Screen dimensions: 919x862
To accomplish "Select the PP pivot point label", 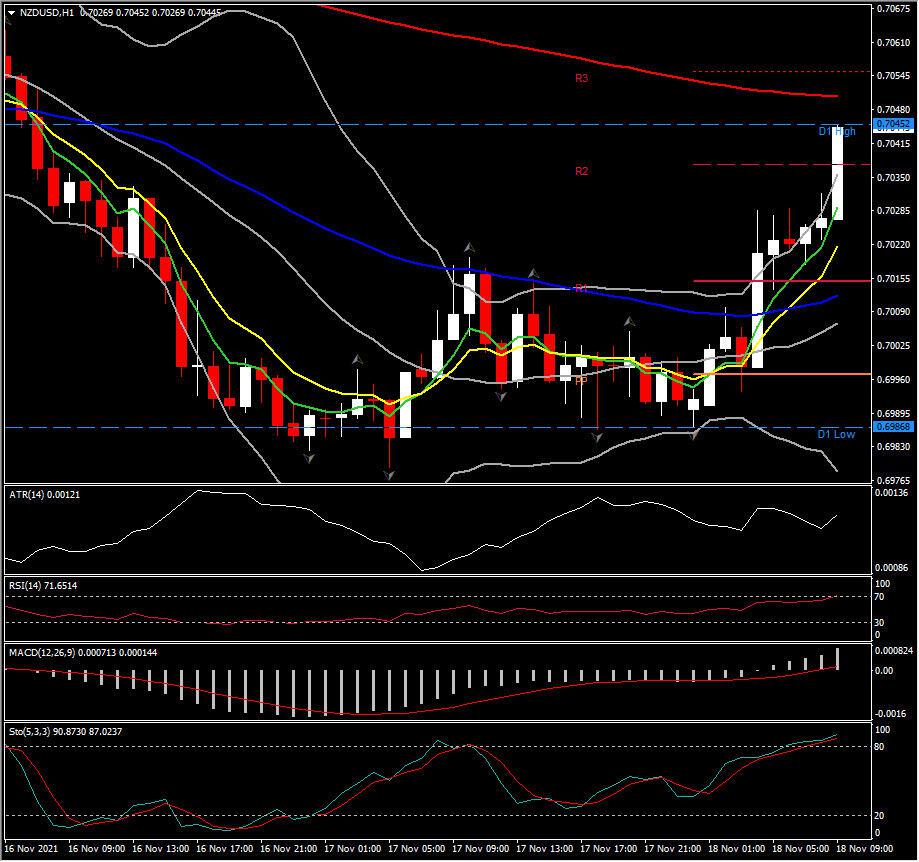I will (x=581, y=381).
